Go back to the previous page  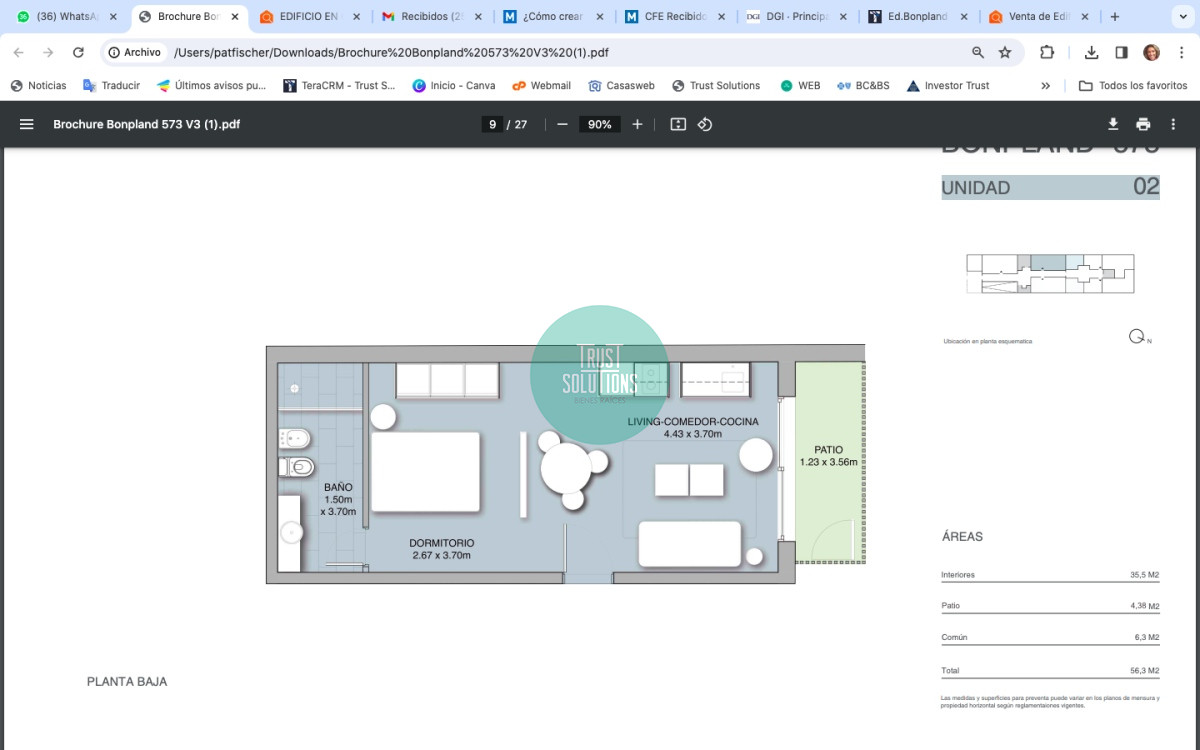[x=19, y=52]
